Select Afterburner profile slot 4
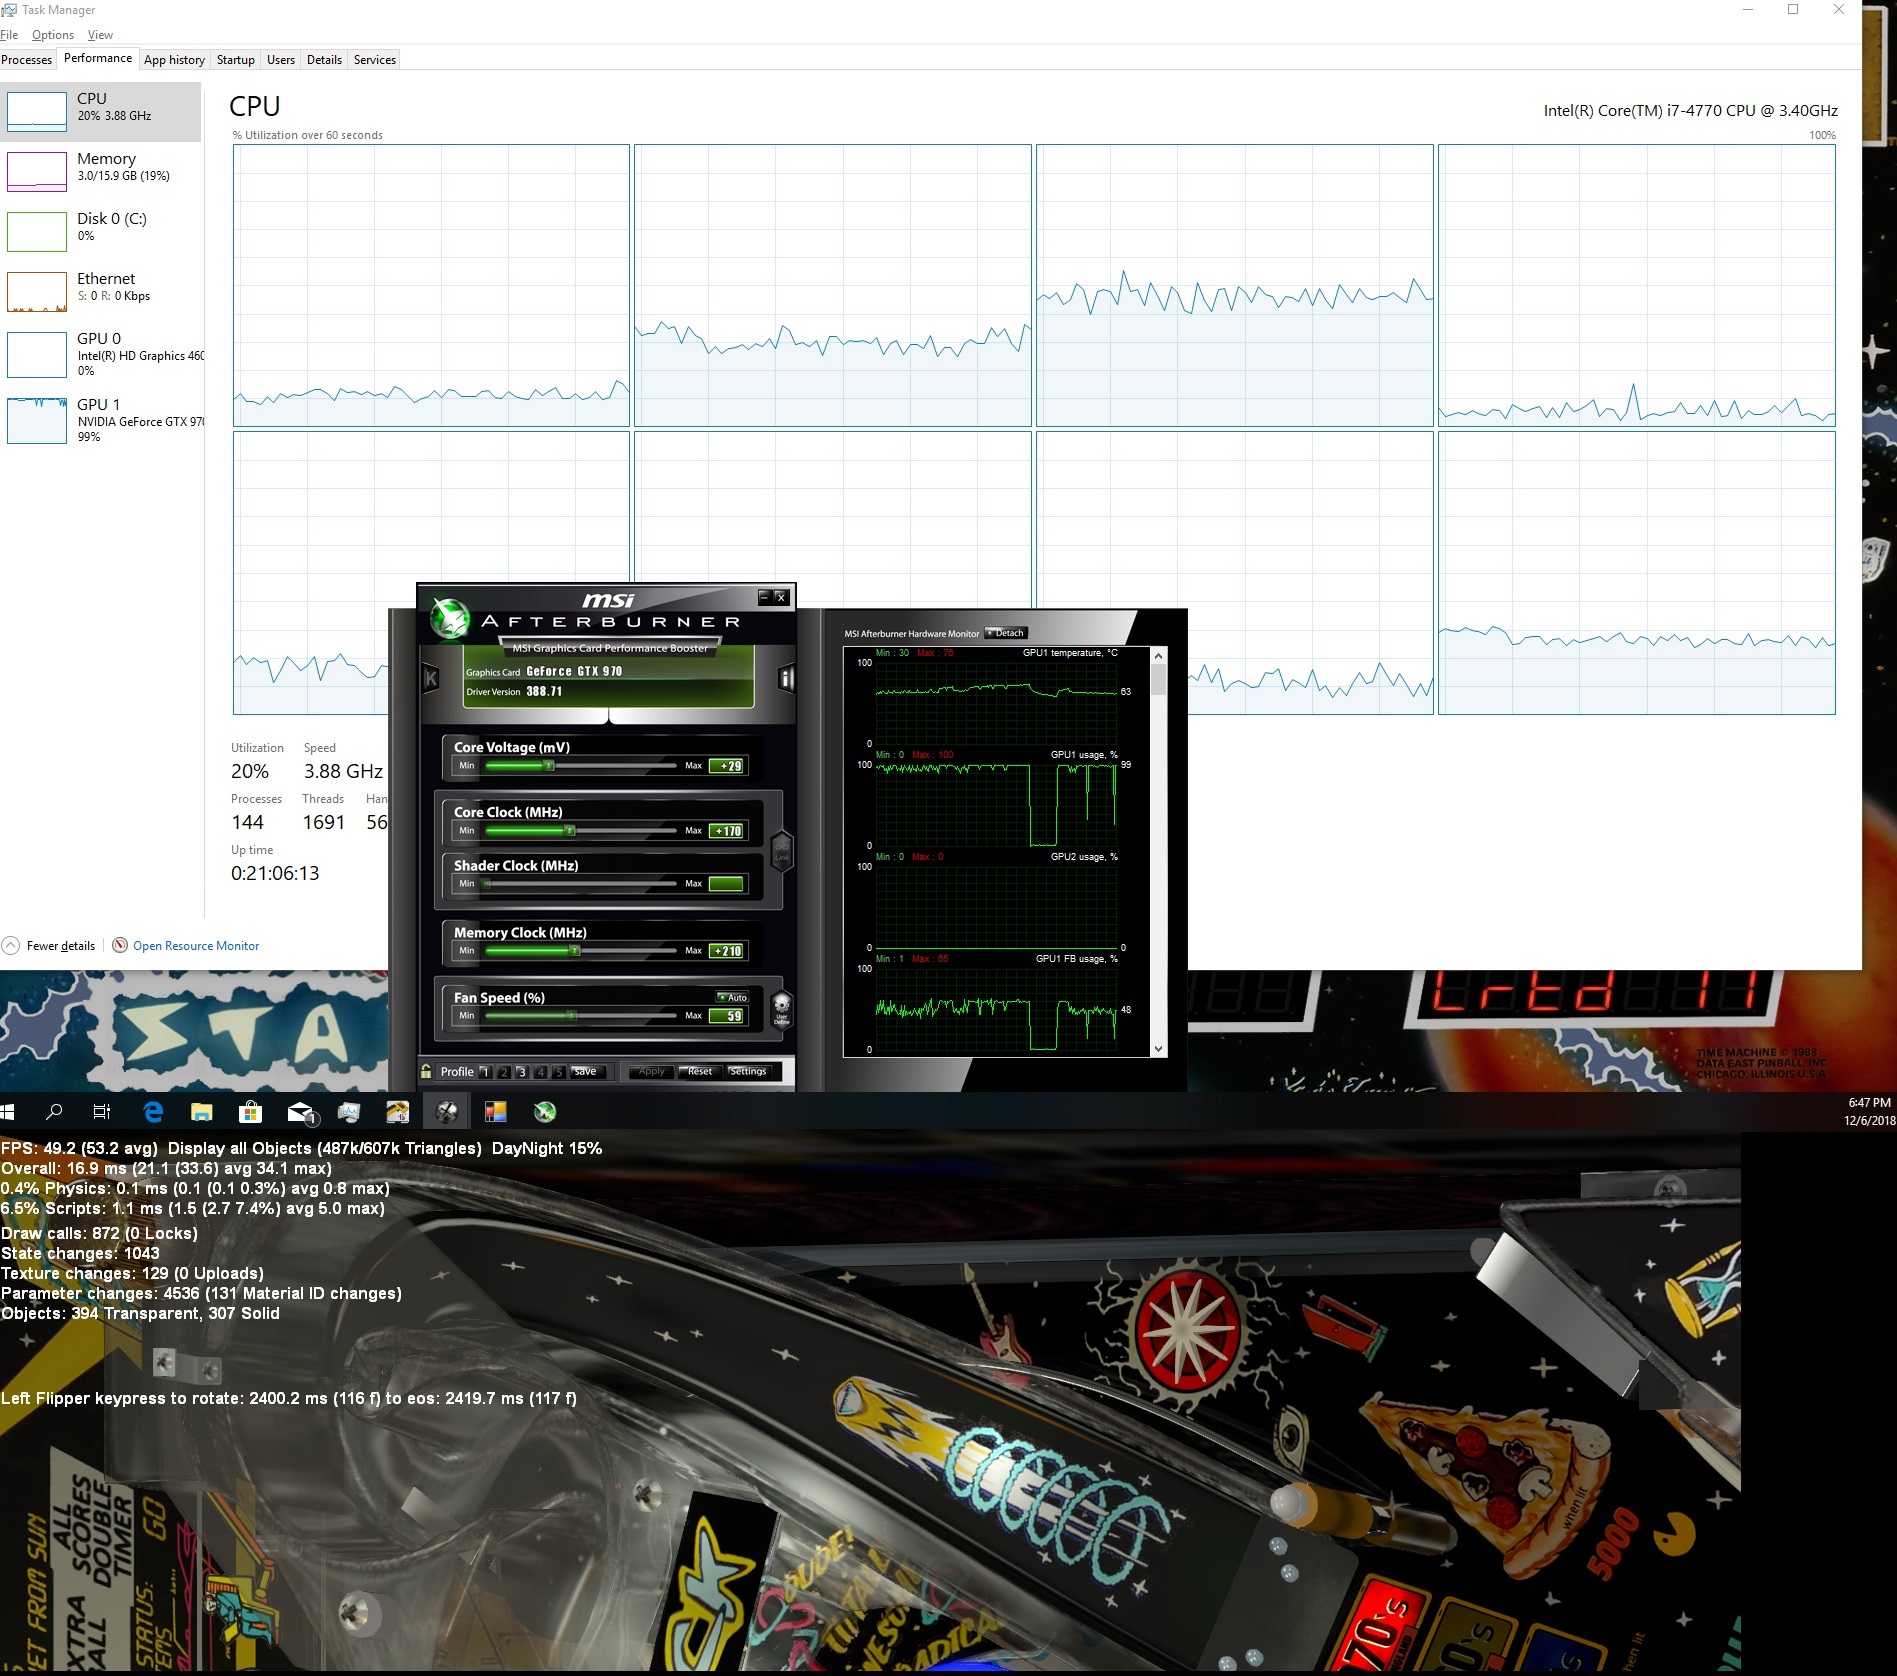This screenshot has height=1676, width=1897. (540, 1072)
